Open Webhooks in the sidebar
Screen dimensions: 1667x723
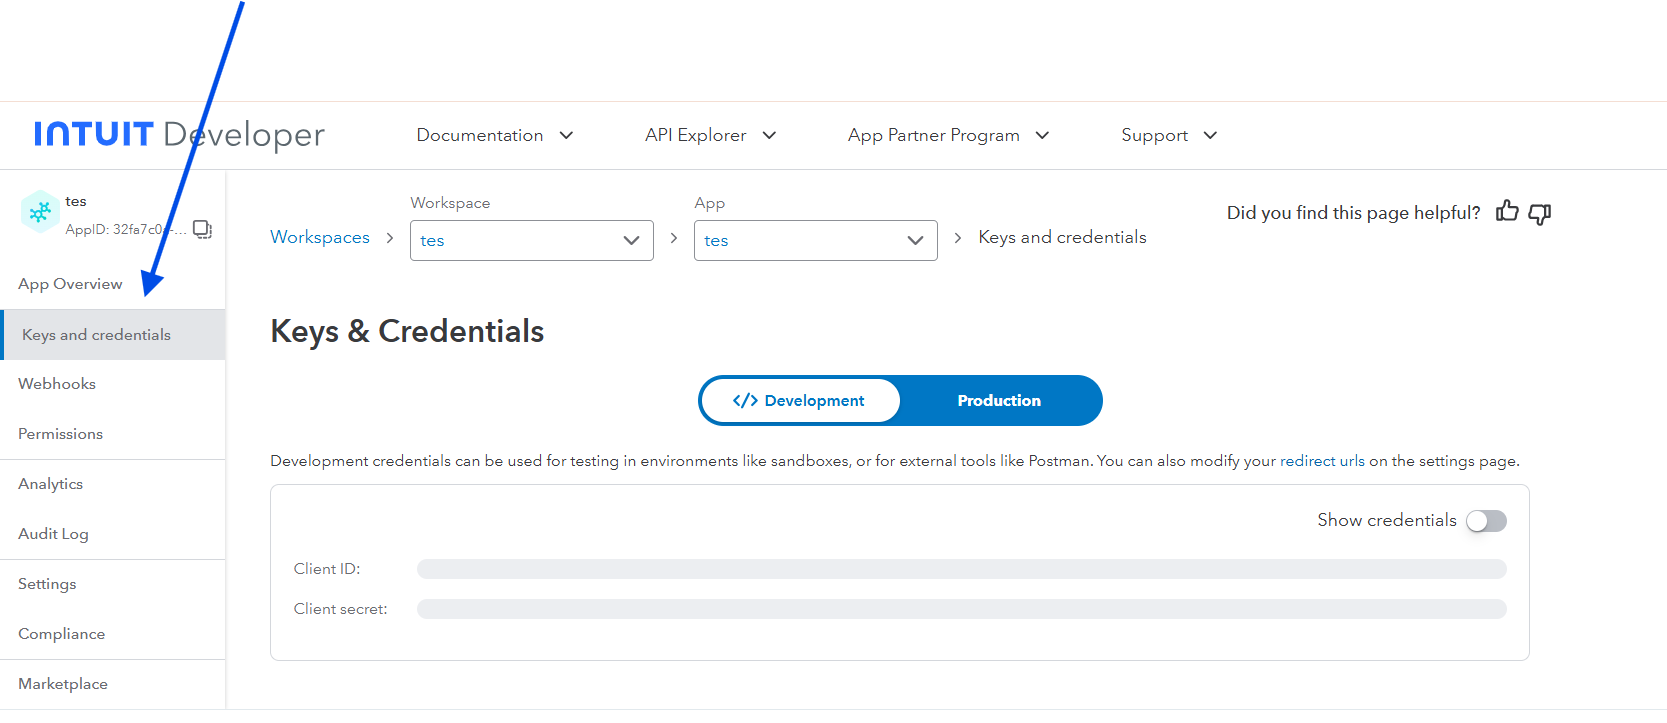click(57, 384)
